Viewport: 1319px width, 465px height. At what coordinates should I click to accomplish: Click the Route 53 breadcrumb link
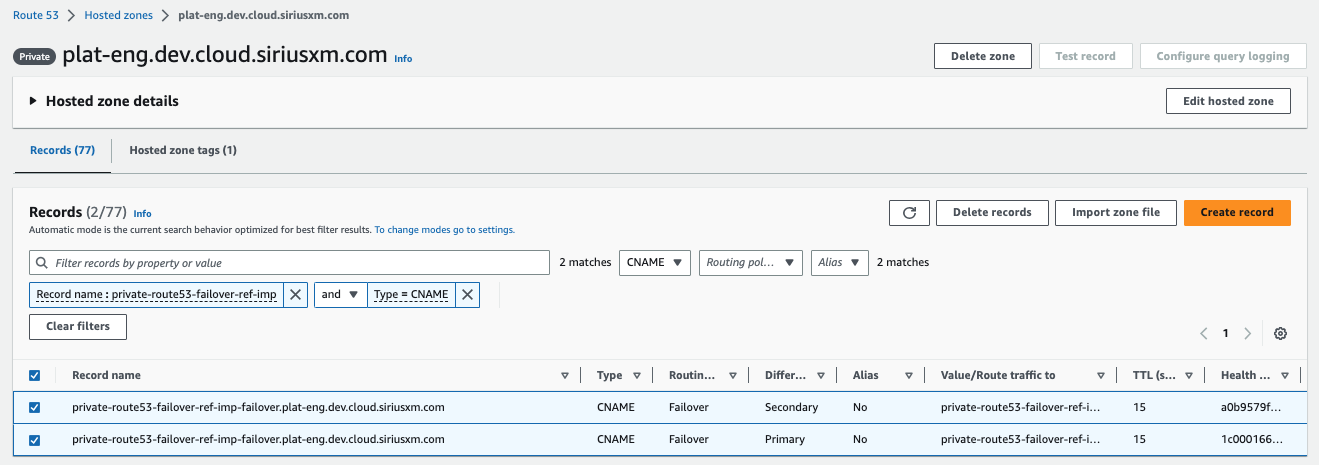coord(35,16)
